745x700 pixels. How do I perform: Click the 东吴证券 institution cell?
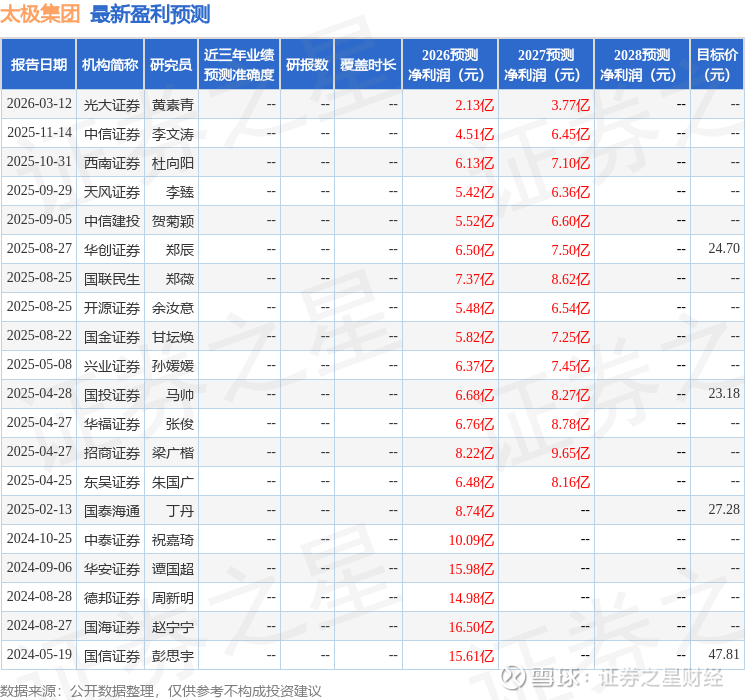(x=112, y=482)
